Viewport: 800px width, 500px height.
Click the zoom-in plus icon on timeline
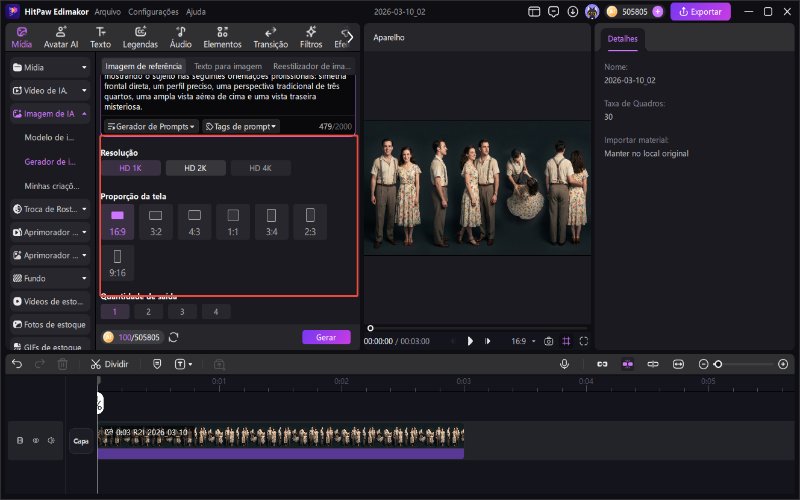tap(783, 364)
